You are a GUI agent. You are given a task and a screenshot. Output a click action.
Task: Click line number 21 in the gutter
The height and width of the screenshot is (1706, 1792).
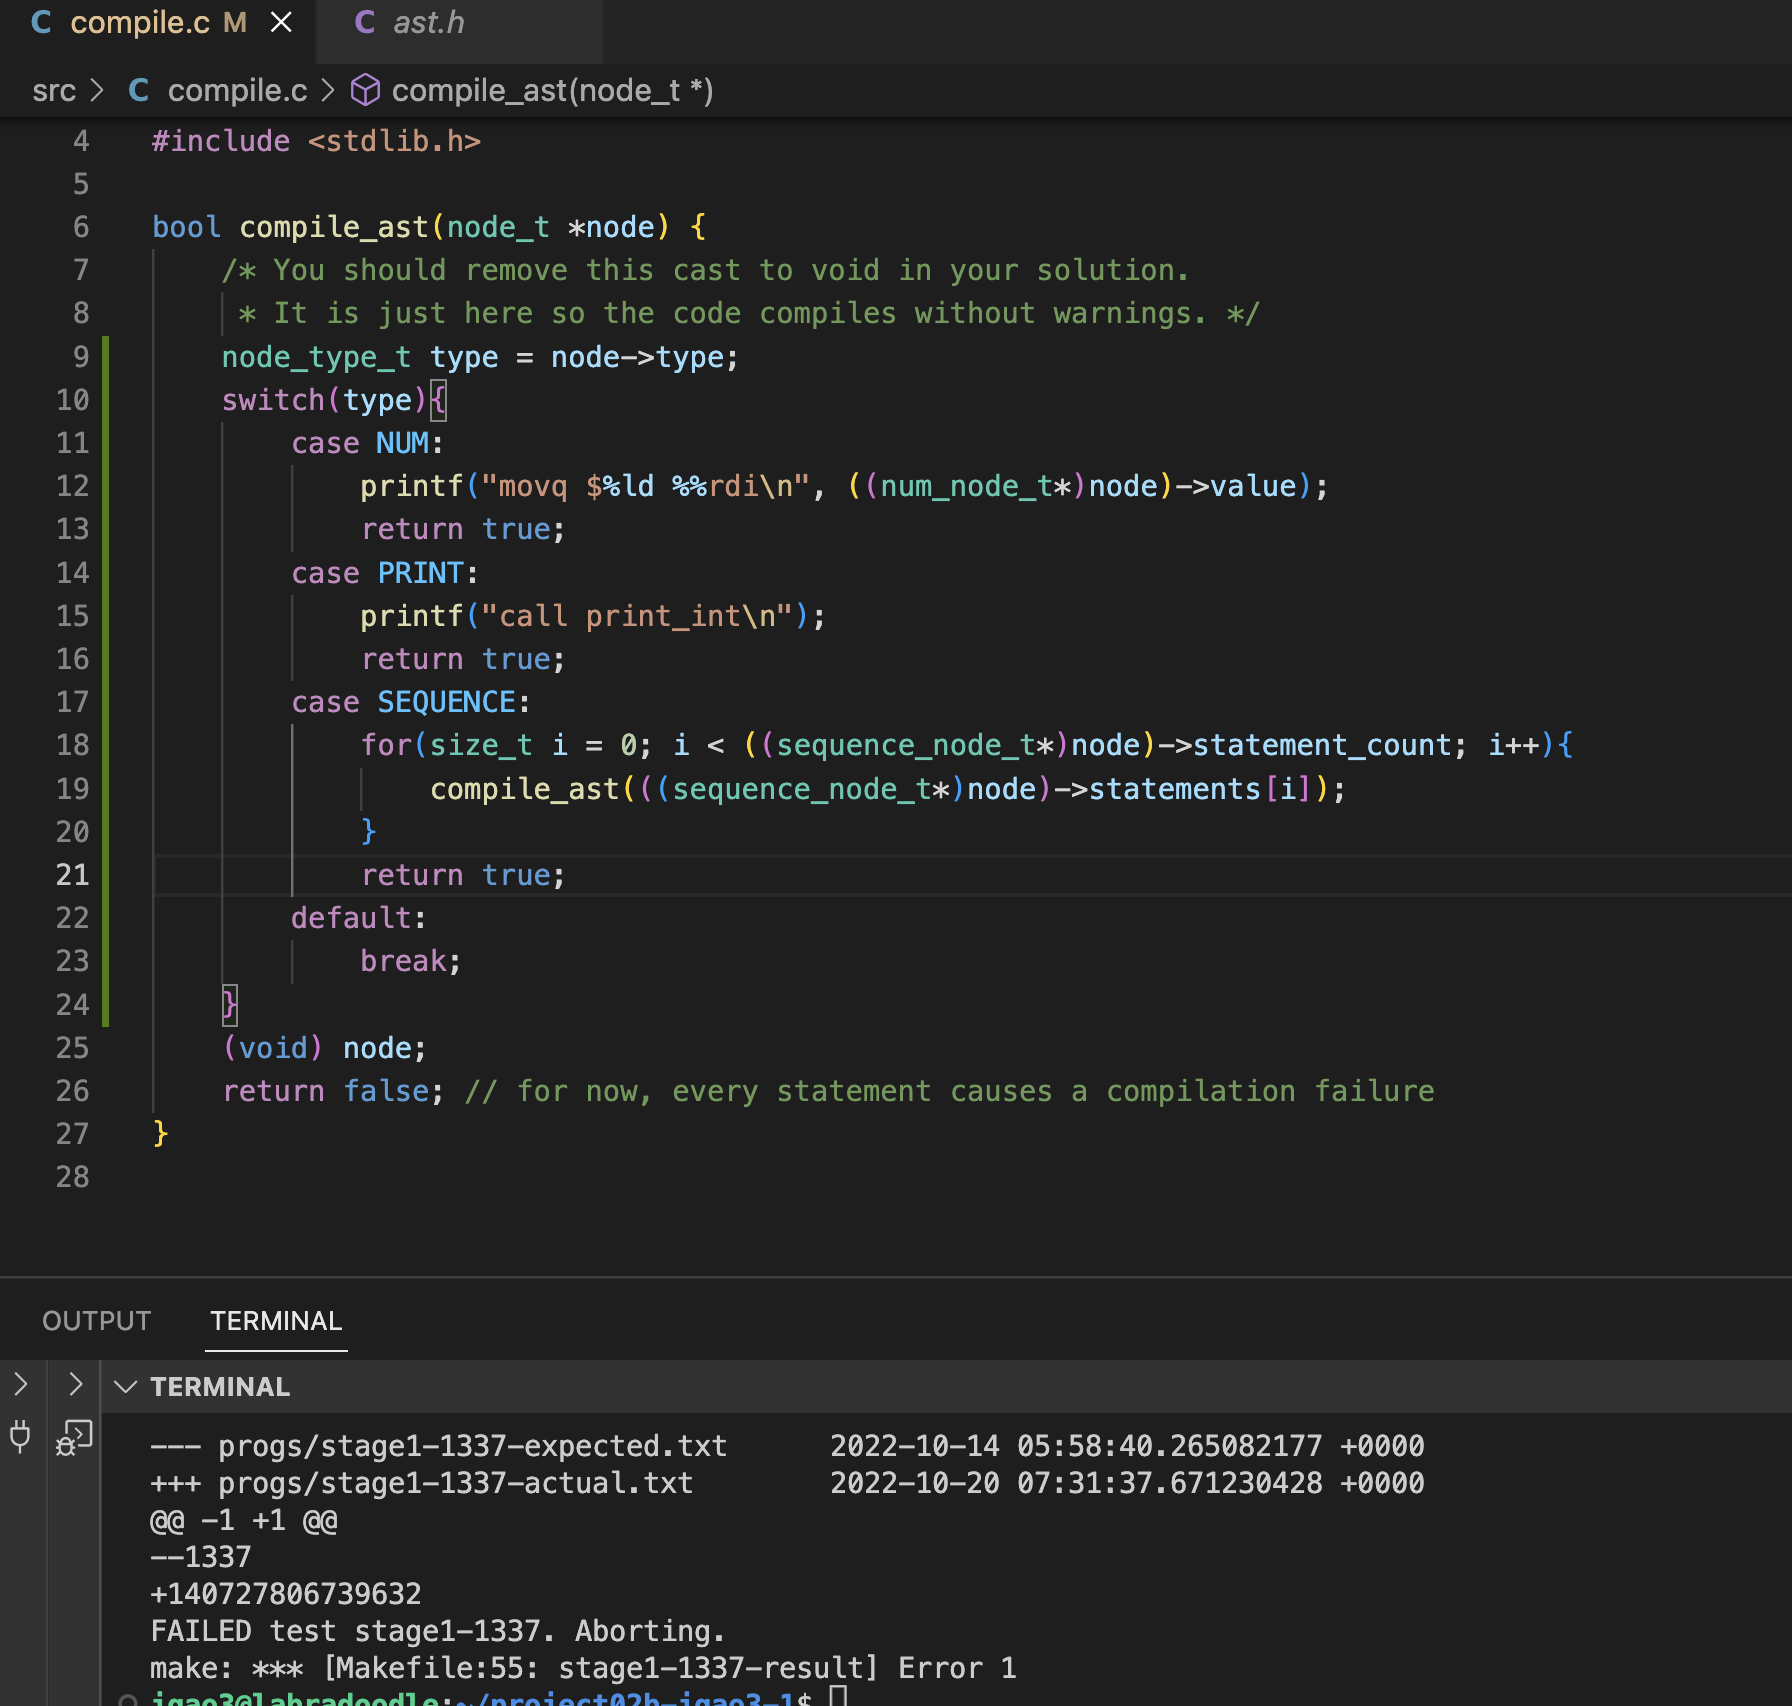72,875
